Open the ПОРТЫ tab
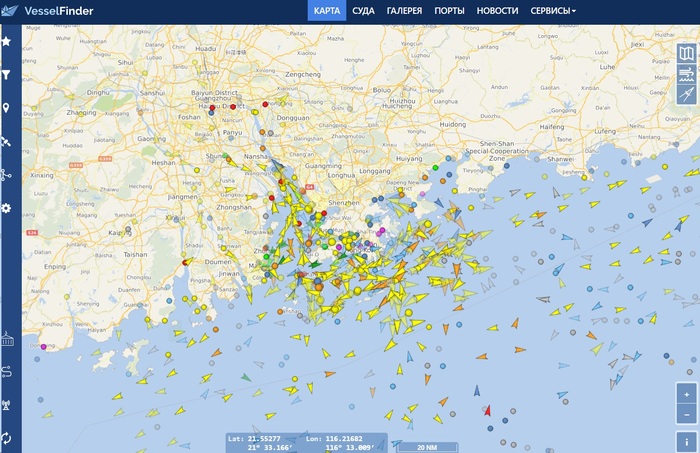The height and width of the screenshot is (453, 700). (x=450, y=11)
